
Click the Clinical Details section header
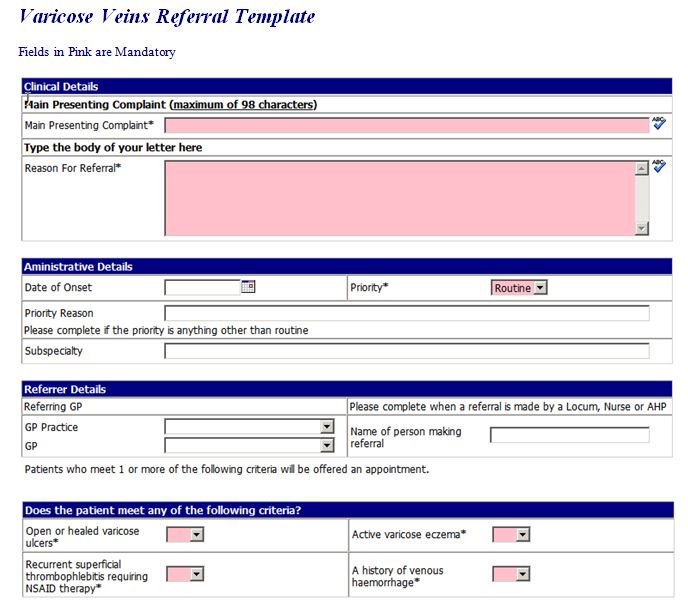[347, 86]
